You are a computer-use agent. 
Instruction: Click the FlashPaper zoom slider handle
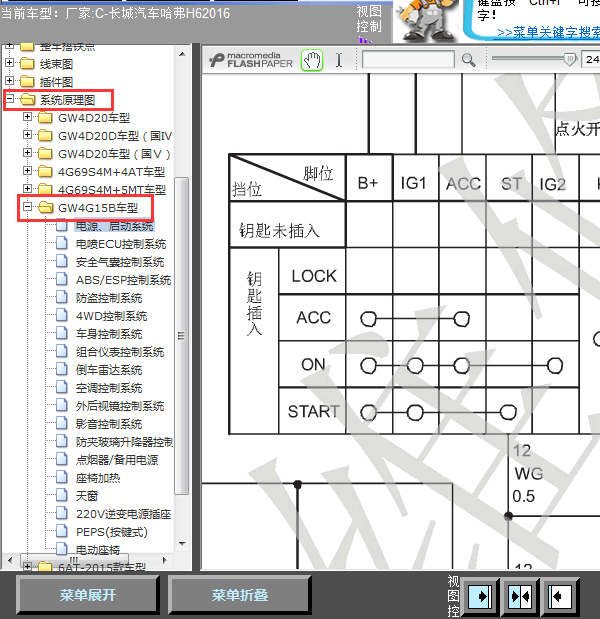click(x=570, y=60)
